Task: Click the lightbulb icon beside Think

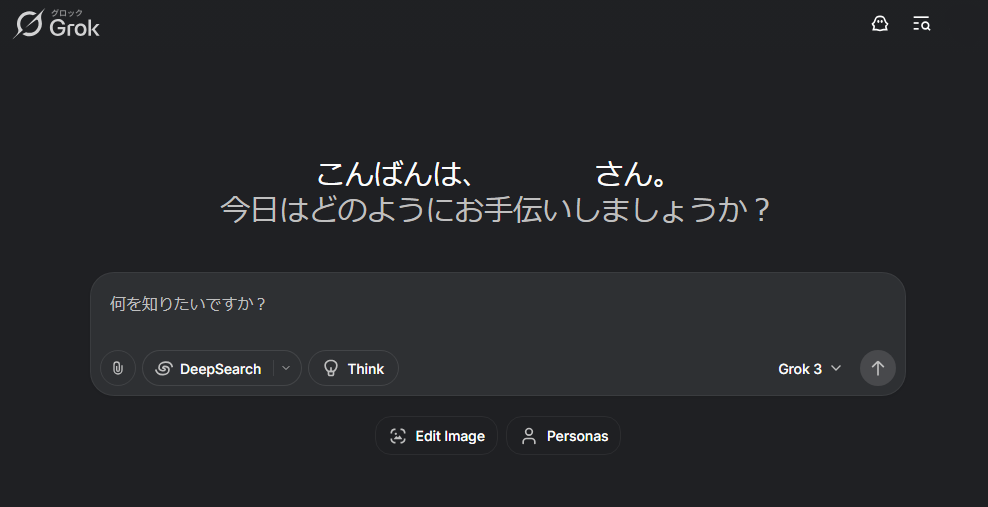Action: 331,368
